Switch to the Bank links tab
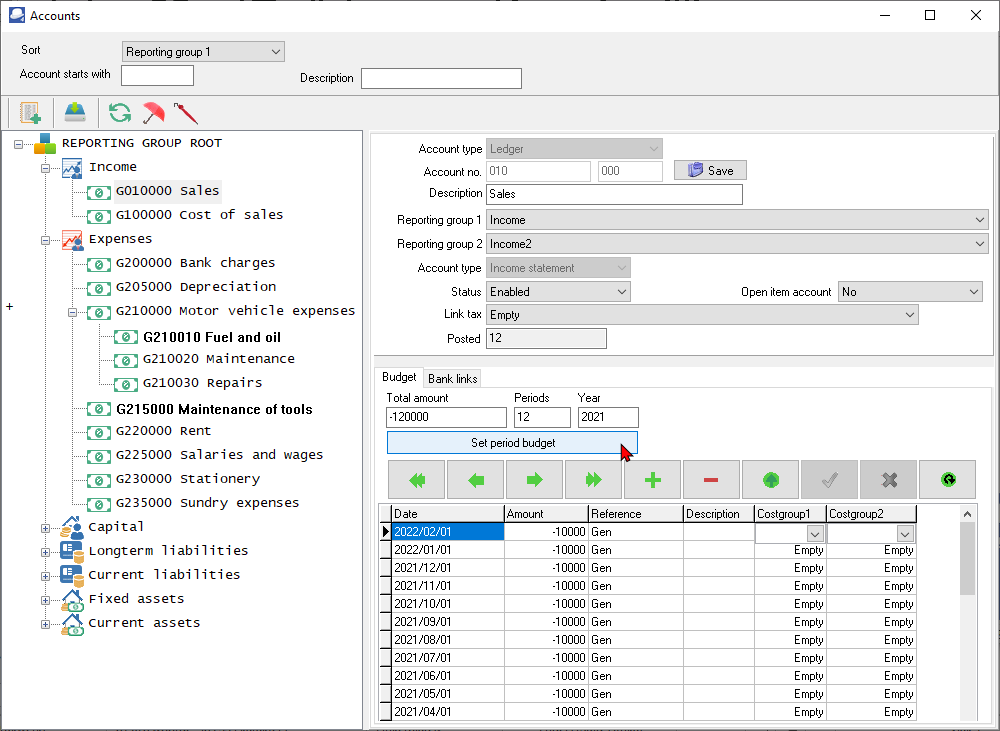This screenshot has width=1000, height=731. point(452,378)
